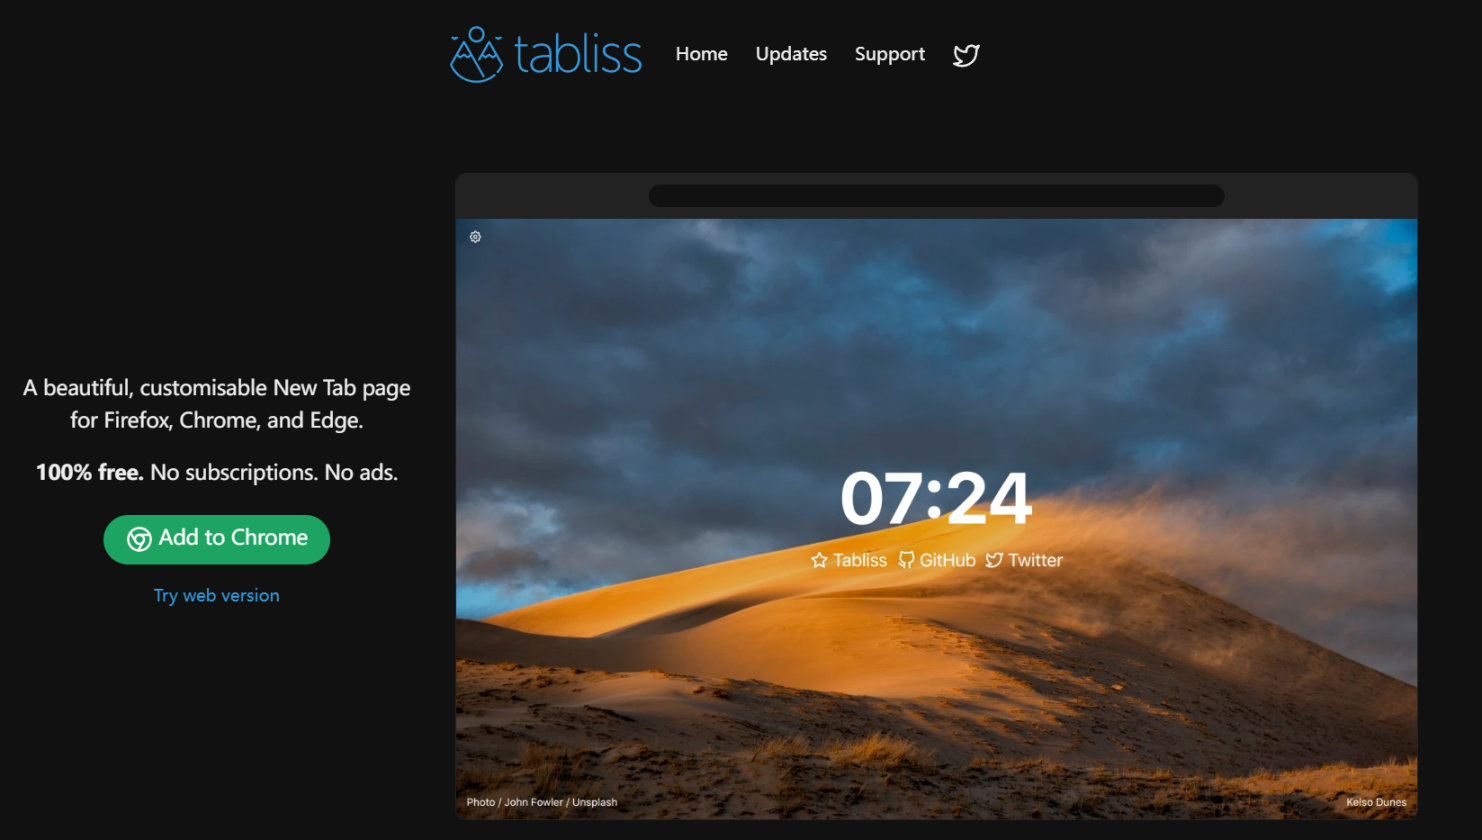
Task: Open the GitHub text link in preview
Action: pos(947,560)
